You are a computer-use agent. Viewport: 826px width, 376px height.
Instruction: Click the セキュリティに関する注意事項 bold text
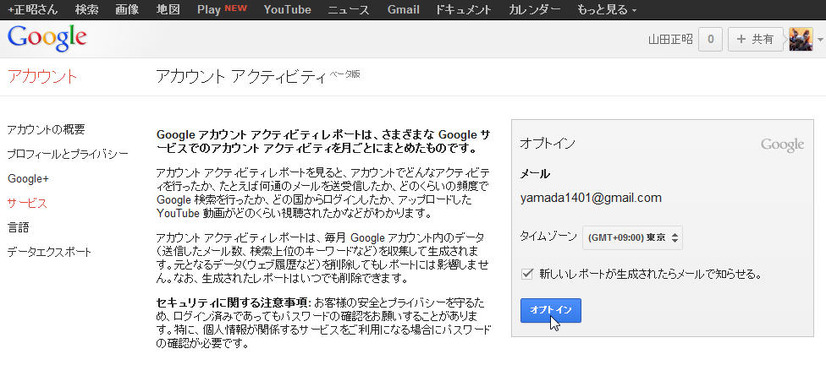[x=234, y=303]
